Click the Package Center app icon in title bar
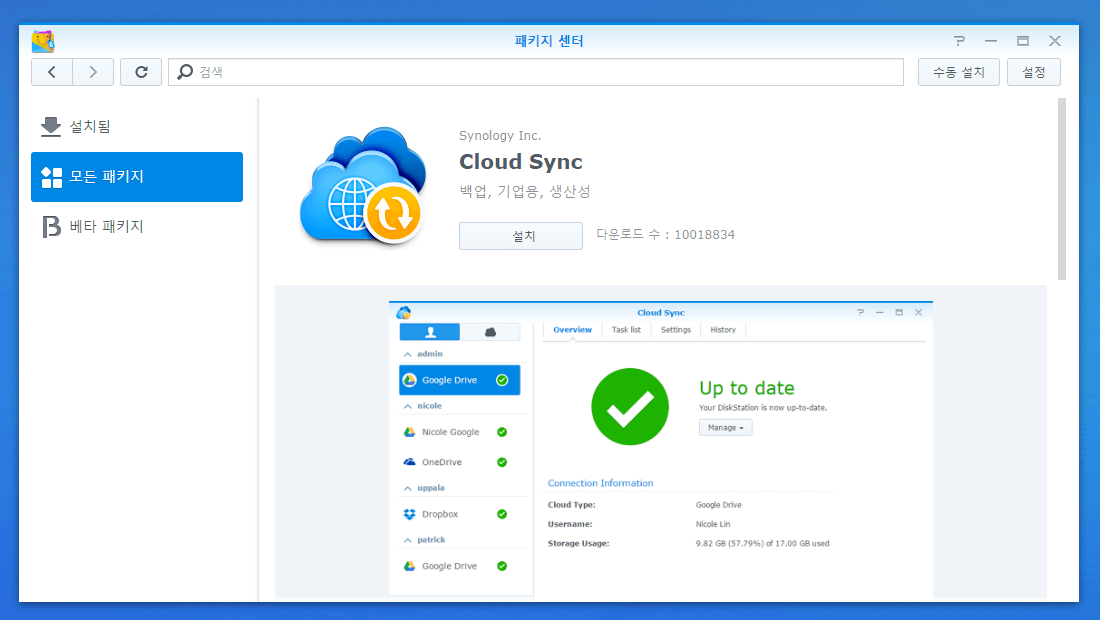 tap(43, 41)
